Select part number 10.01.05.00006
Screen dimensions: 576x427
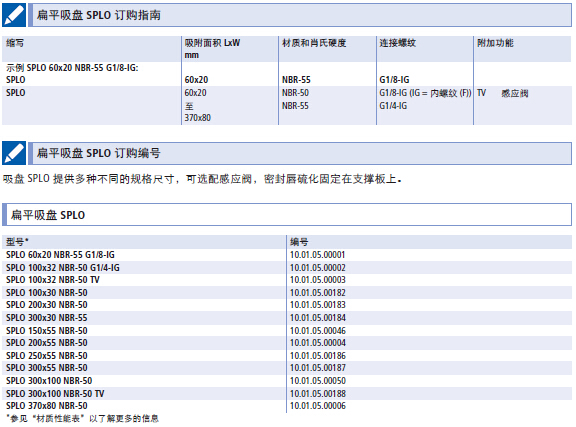pos(318,406)
